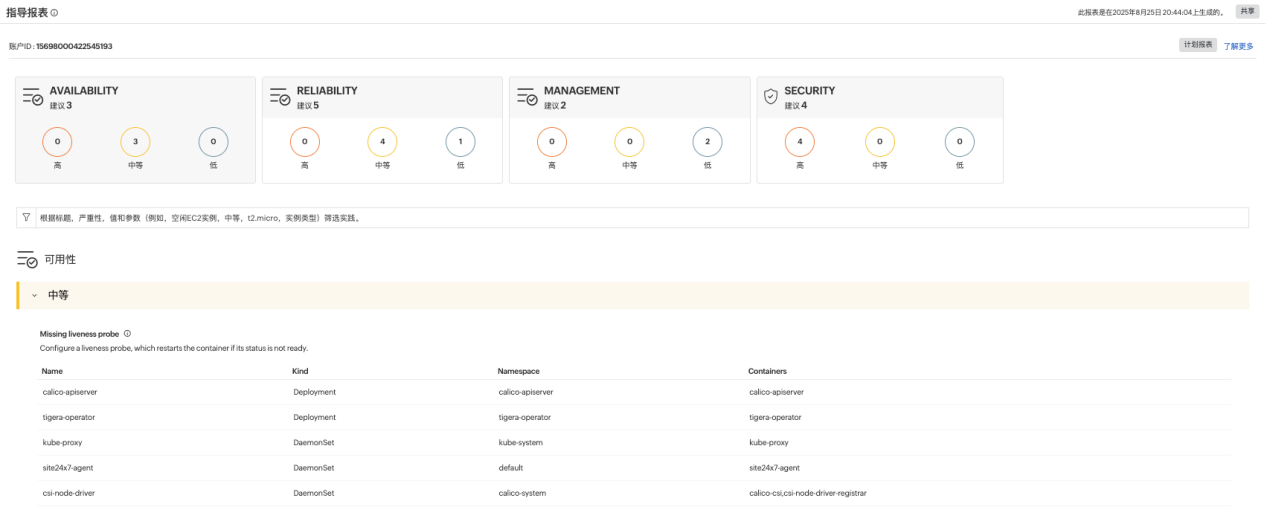Select the Availability card's medium count circle
This screenshot has width=1267, height=524.
135,142
